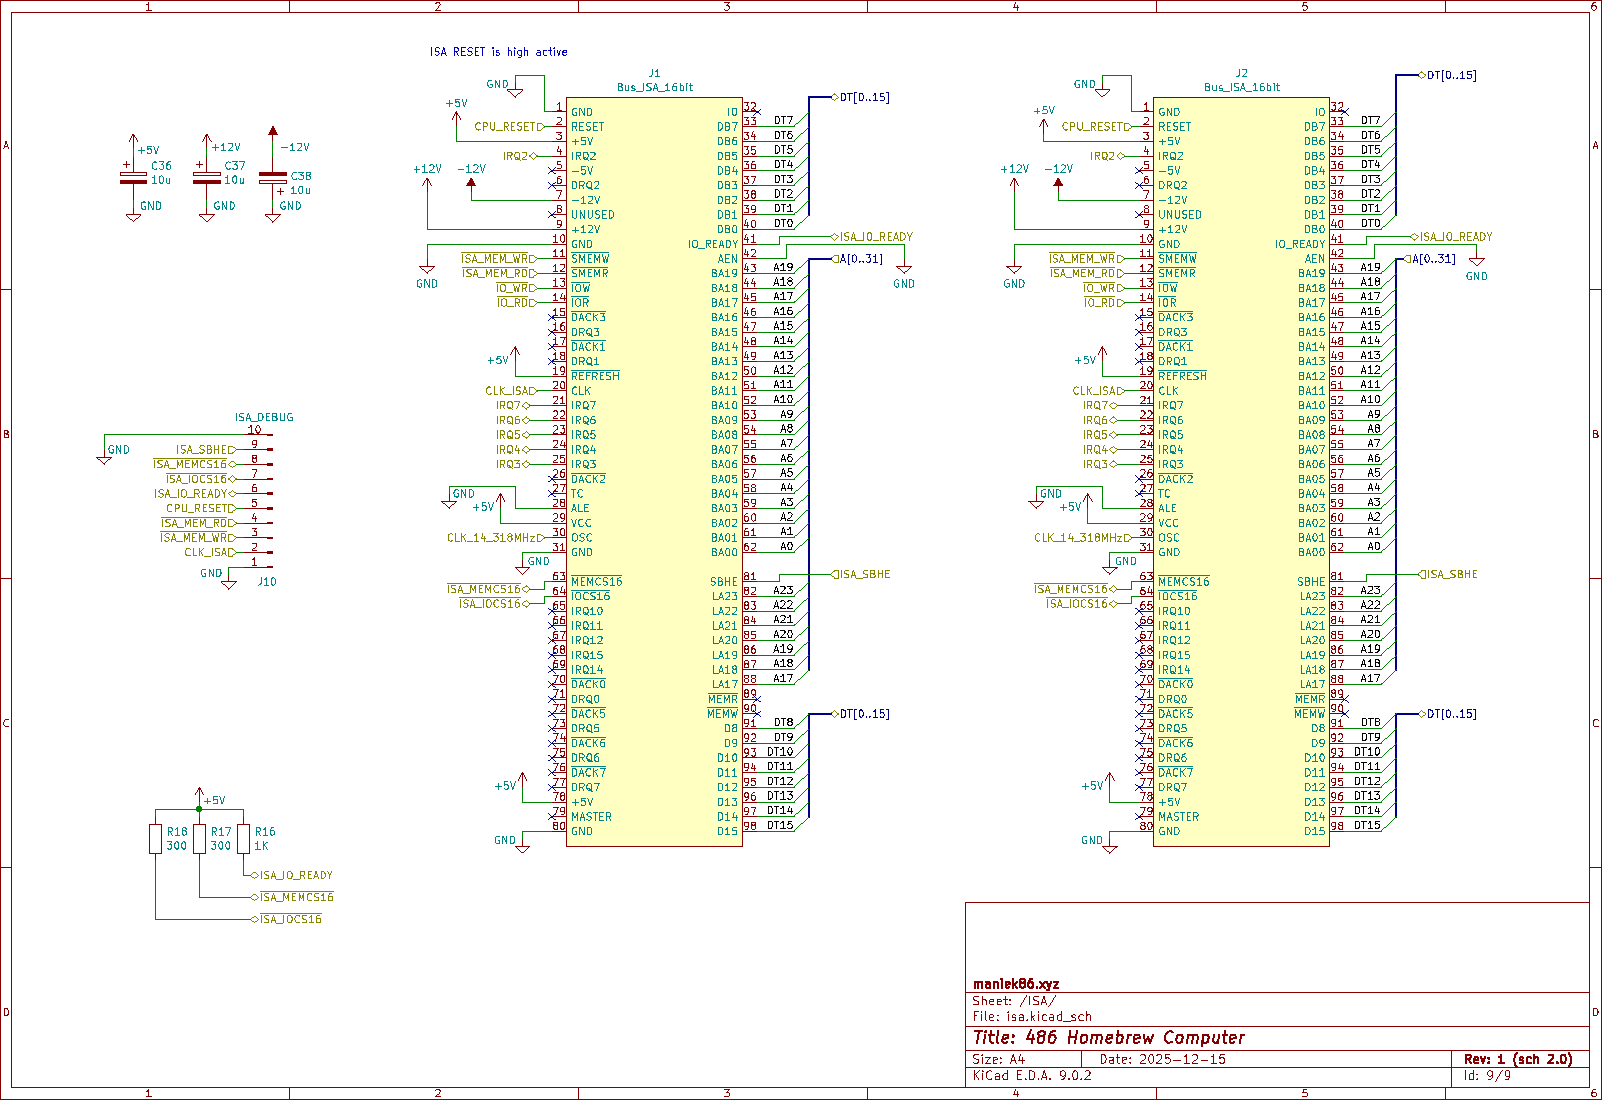Viewport: 1602px width, 1100px height.
Task: Click the ISA_SBHE label on J2
Action: (x=1448, y=574)
